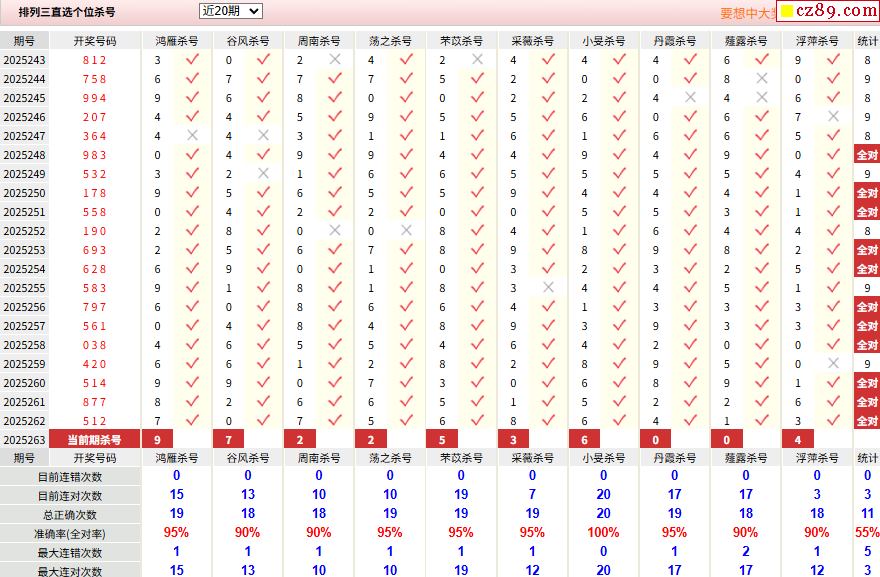The image size is (880, 577).
Task: Click gray X for 谷风杀号 in row 2025247
Action: tap(264, 135)
